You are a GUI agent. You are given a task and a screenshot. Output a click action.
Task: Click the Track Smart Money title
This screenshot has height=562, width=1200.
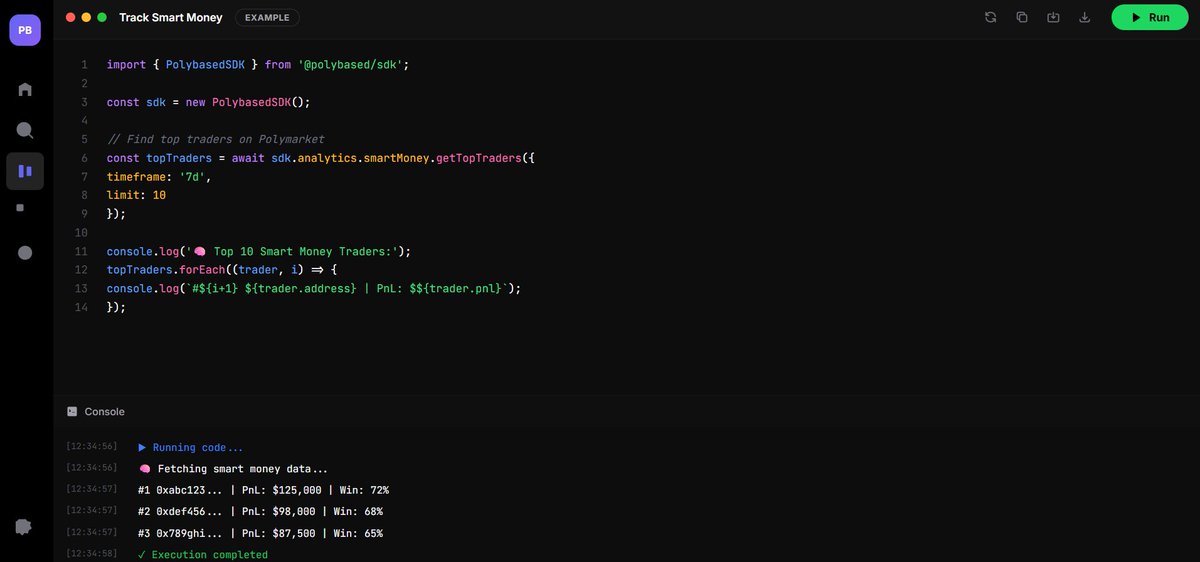[x=171, y=17]
